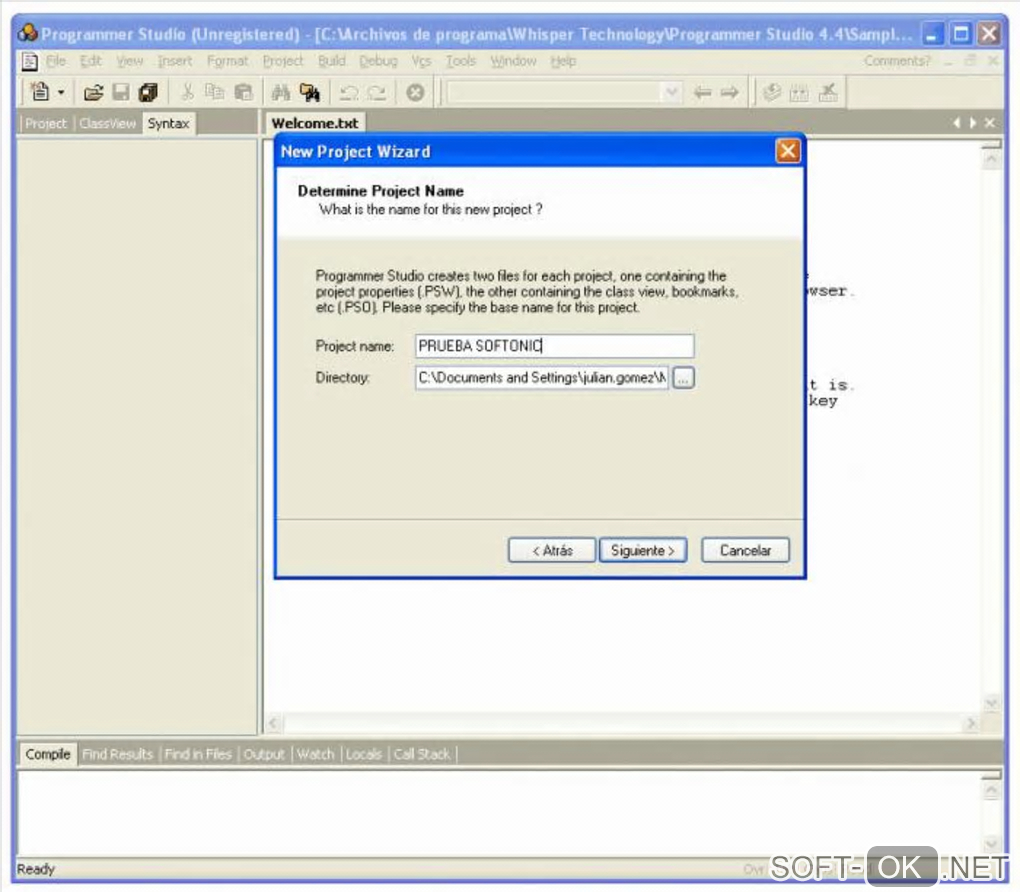Screen dimensions: 1020x892
Task: Click the Redo toolbar icon
Action: (377, 92)
